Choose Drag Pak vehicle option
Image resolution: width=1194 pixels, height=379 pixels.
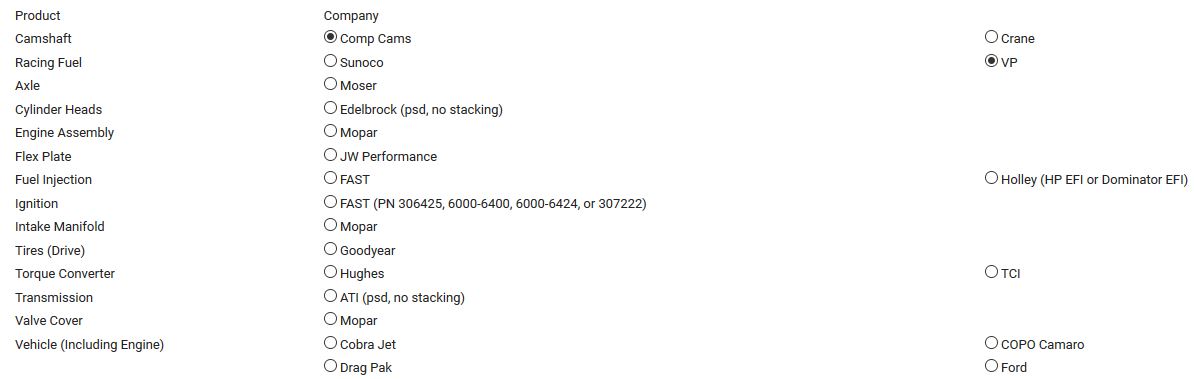tap(330, 366)
